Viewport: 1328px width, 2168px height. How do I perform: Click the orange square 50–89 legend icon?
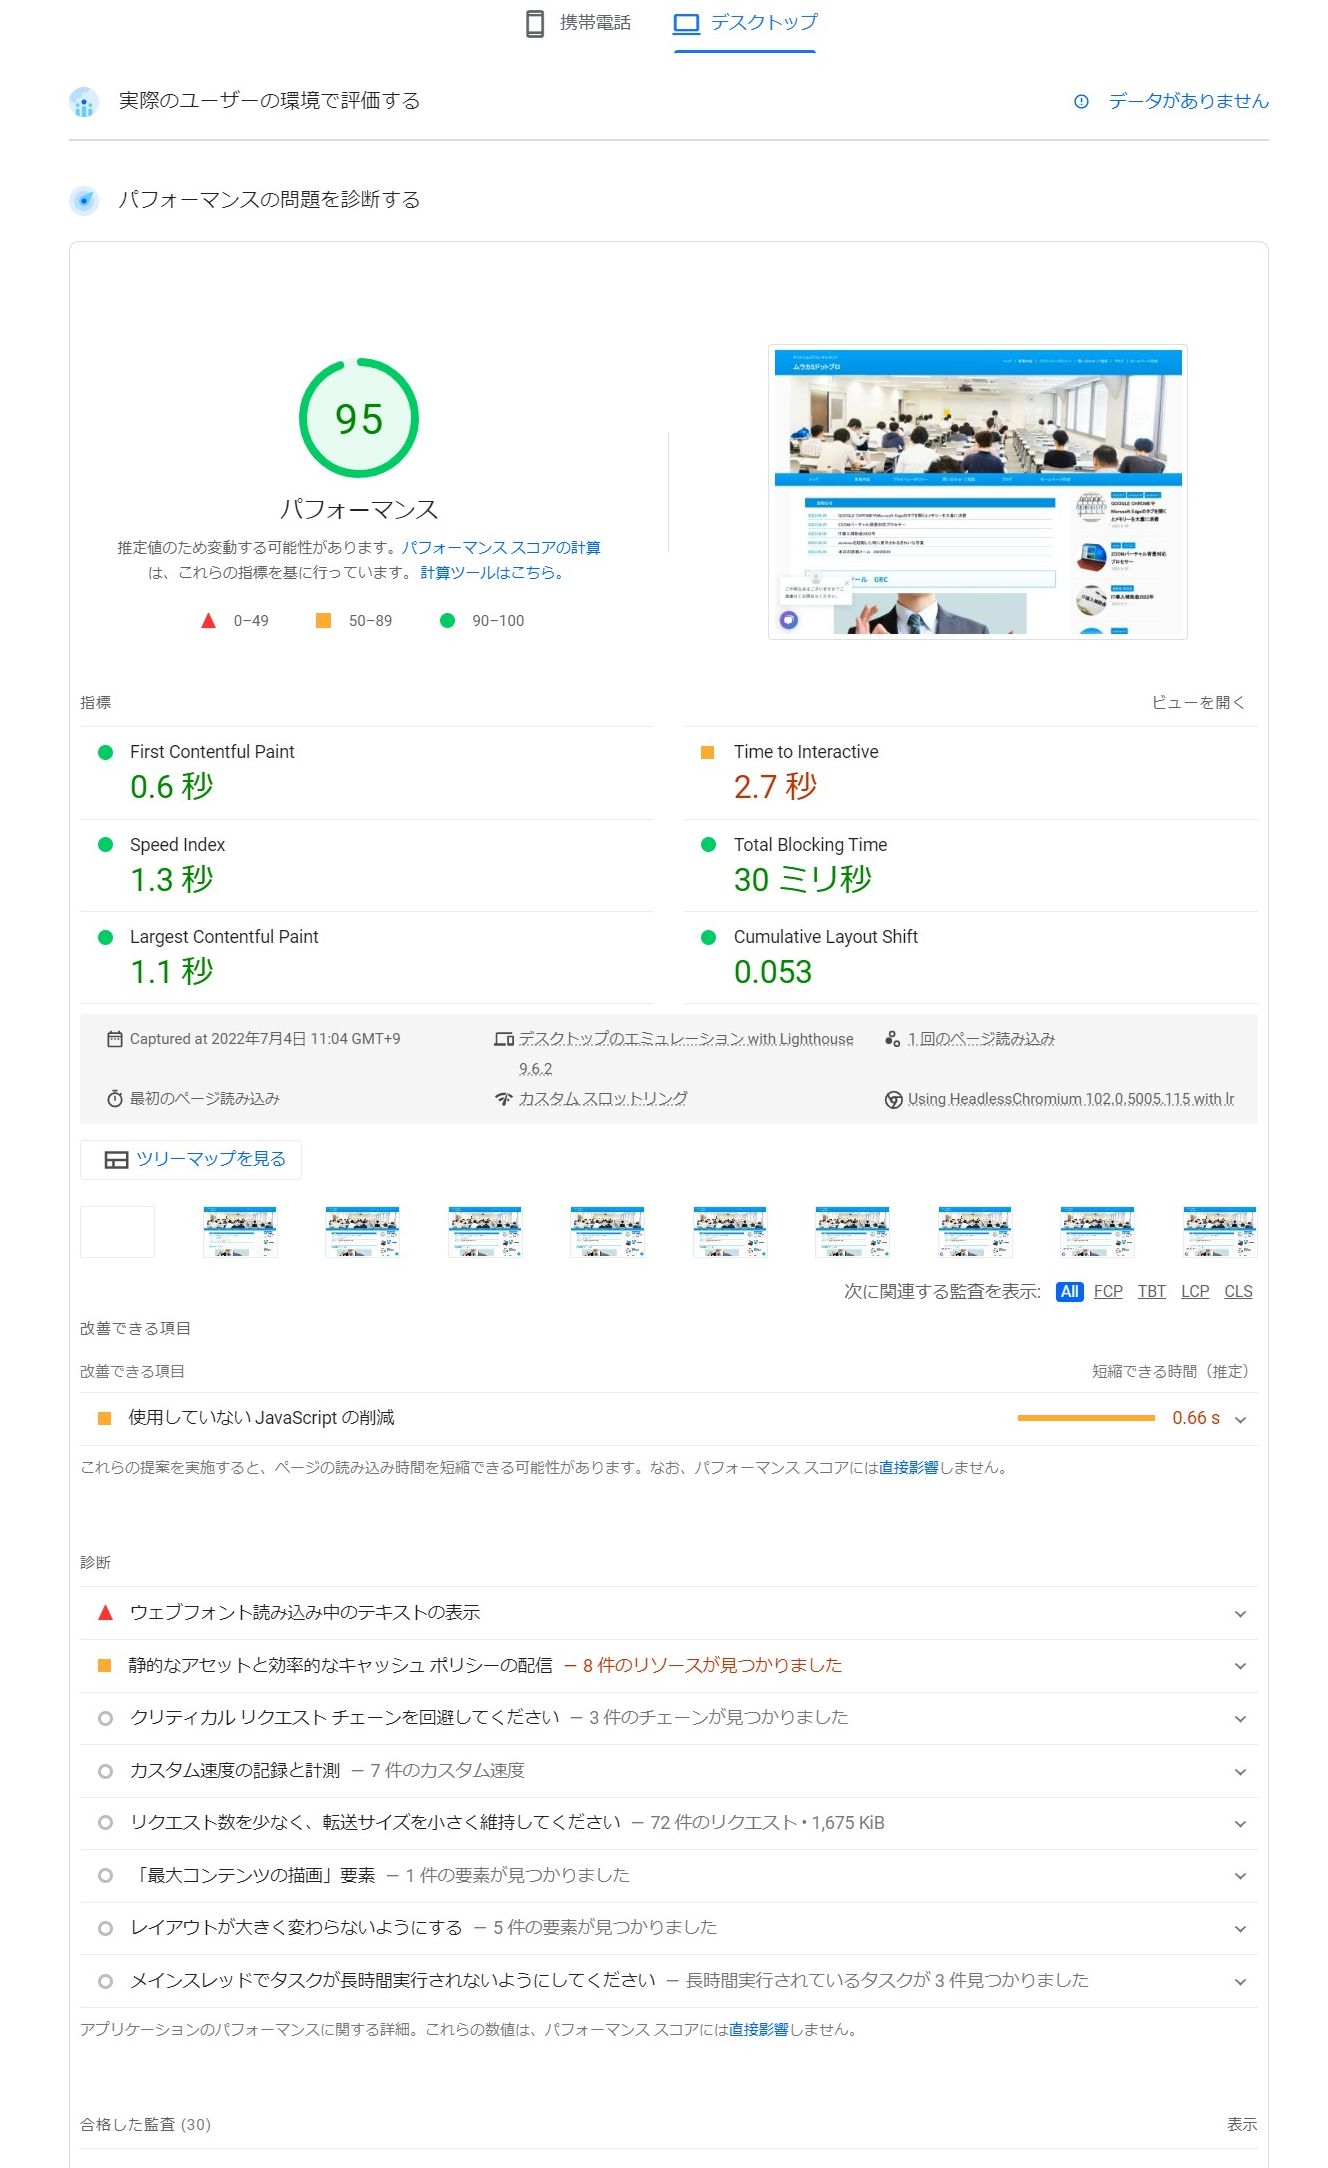[323, 621]
